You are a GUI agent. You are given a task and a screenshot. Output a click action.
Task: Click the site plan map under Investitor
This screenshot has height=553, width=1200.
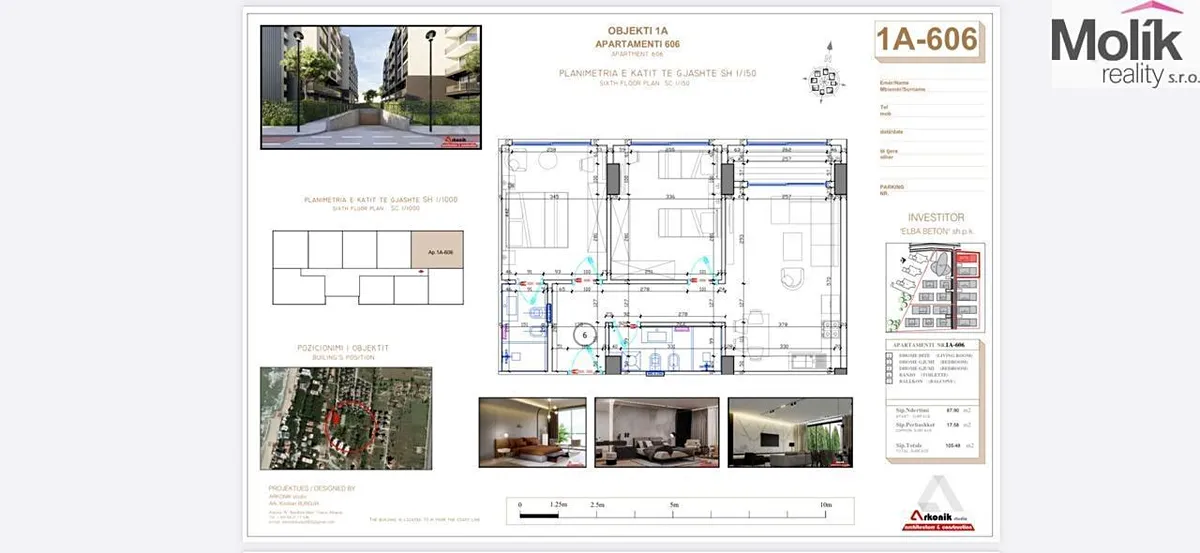point(933,289)
